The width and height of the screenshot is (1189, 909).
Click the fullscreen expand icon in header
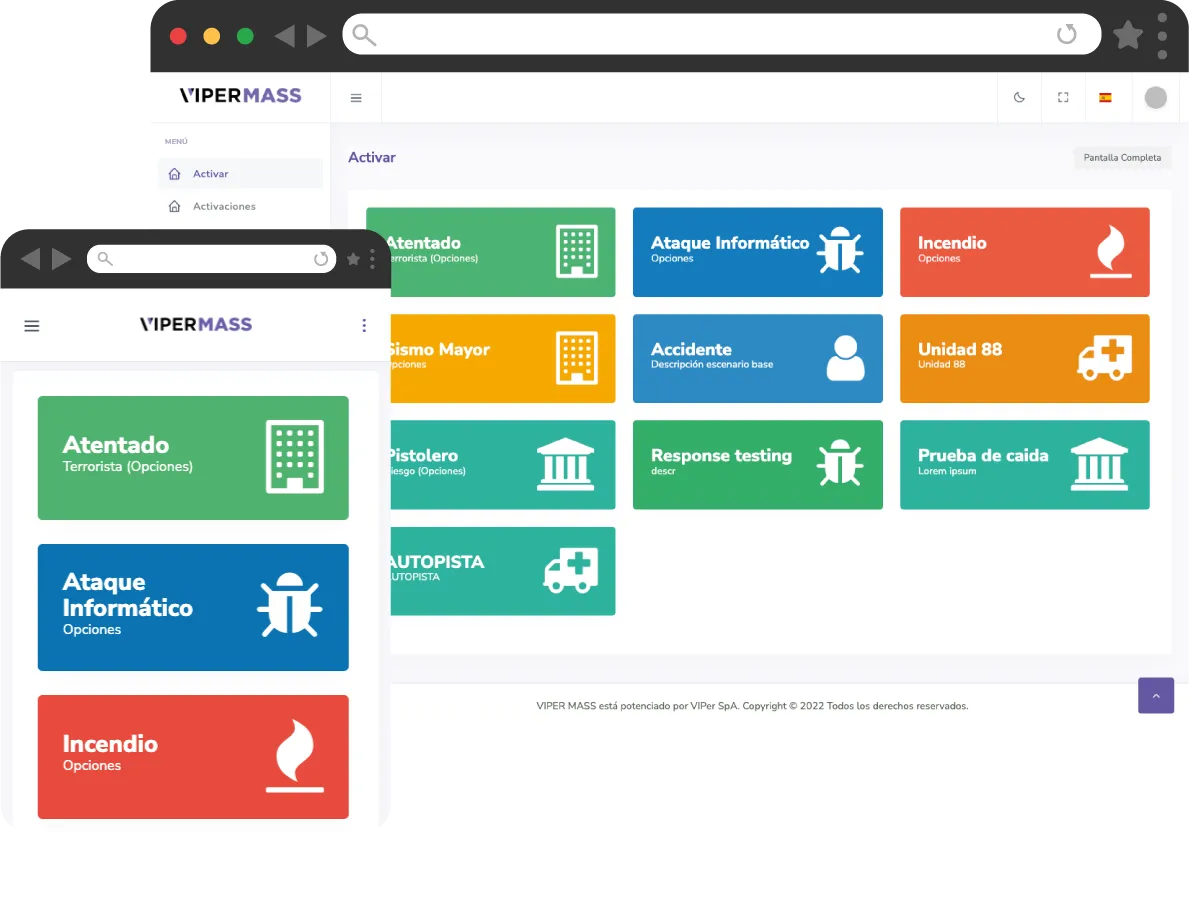coord(1063,98)
